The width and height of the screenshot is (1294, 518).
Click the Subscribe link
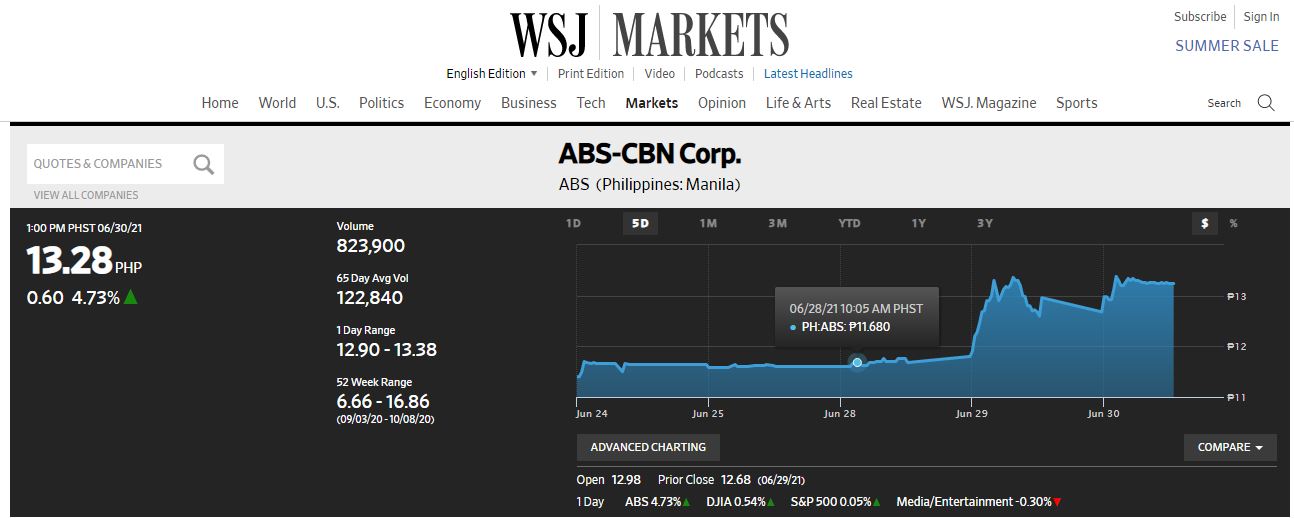coord(1200,17)
